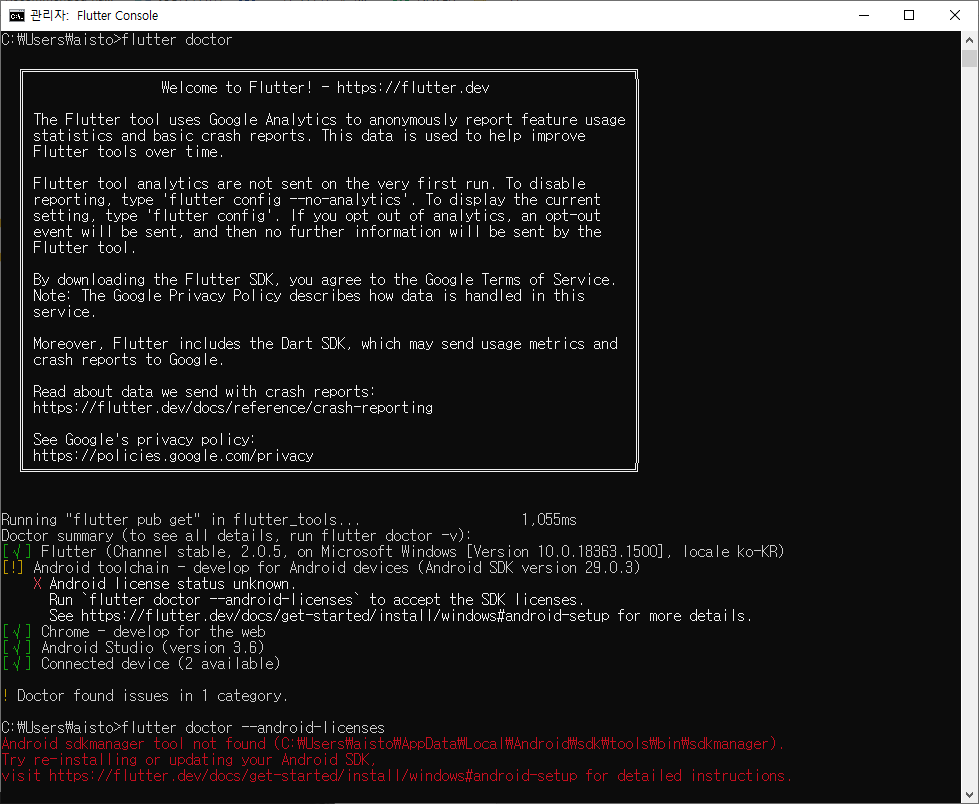979x804 pixels.
Task: Click the red X beside Android license status
Action: (37, 584)
